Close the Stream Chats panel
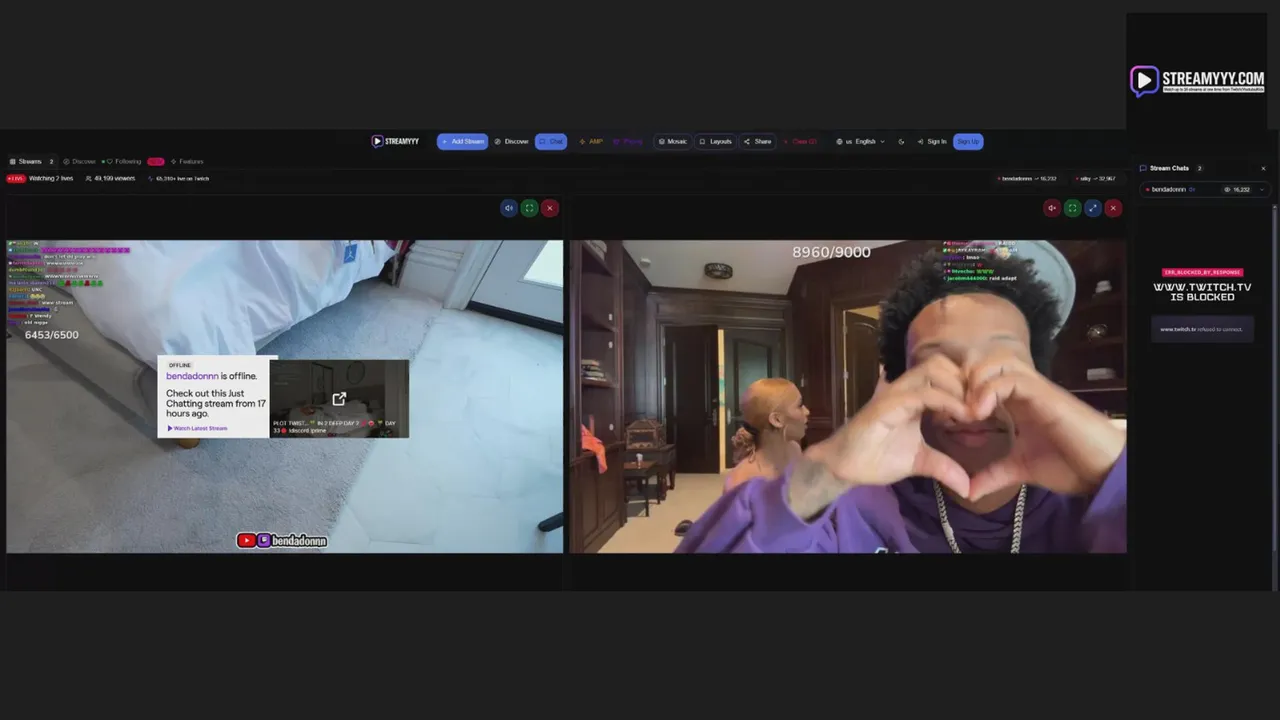 (1263, 168)
